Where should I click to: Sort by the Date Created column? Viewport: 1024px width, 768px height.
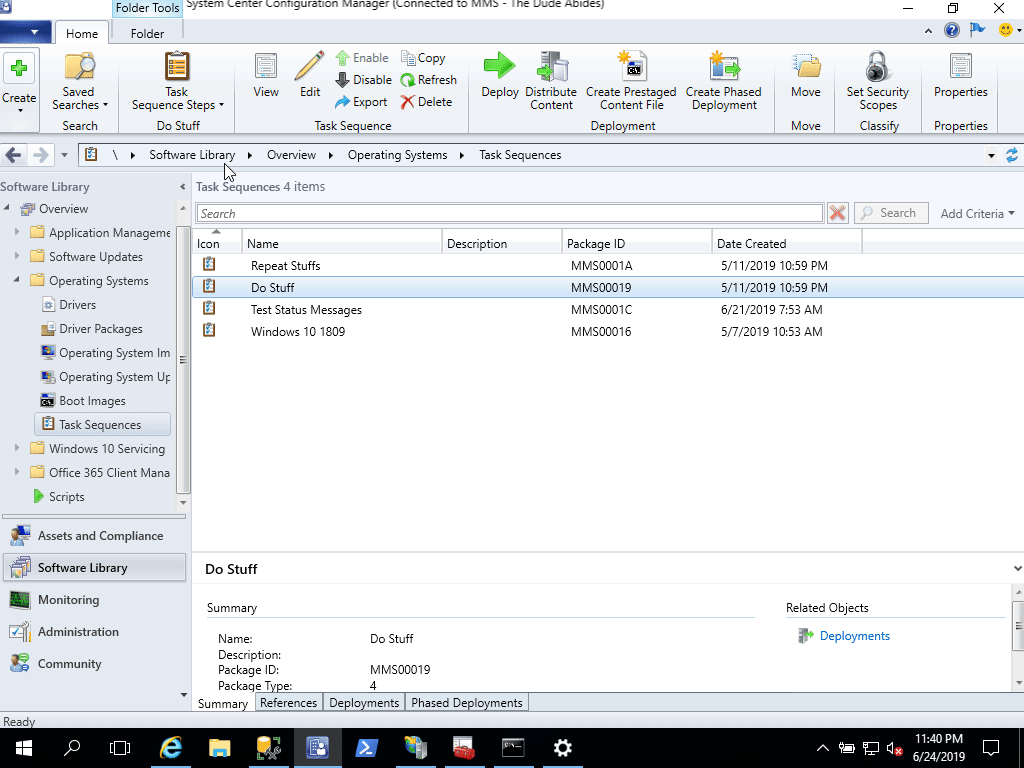[x=786, y=244]
